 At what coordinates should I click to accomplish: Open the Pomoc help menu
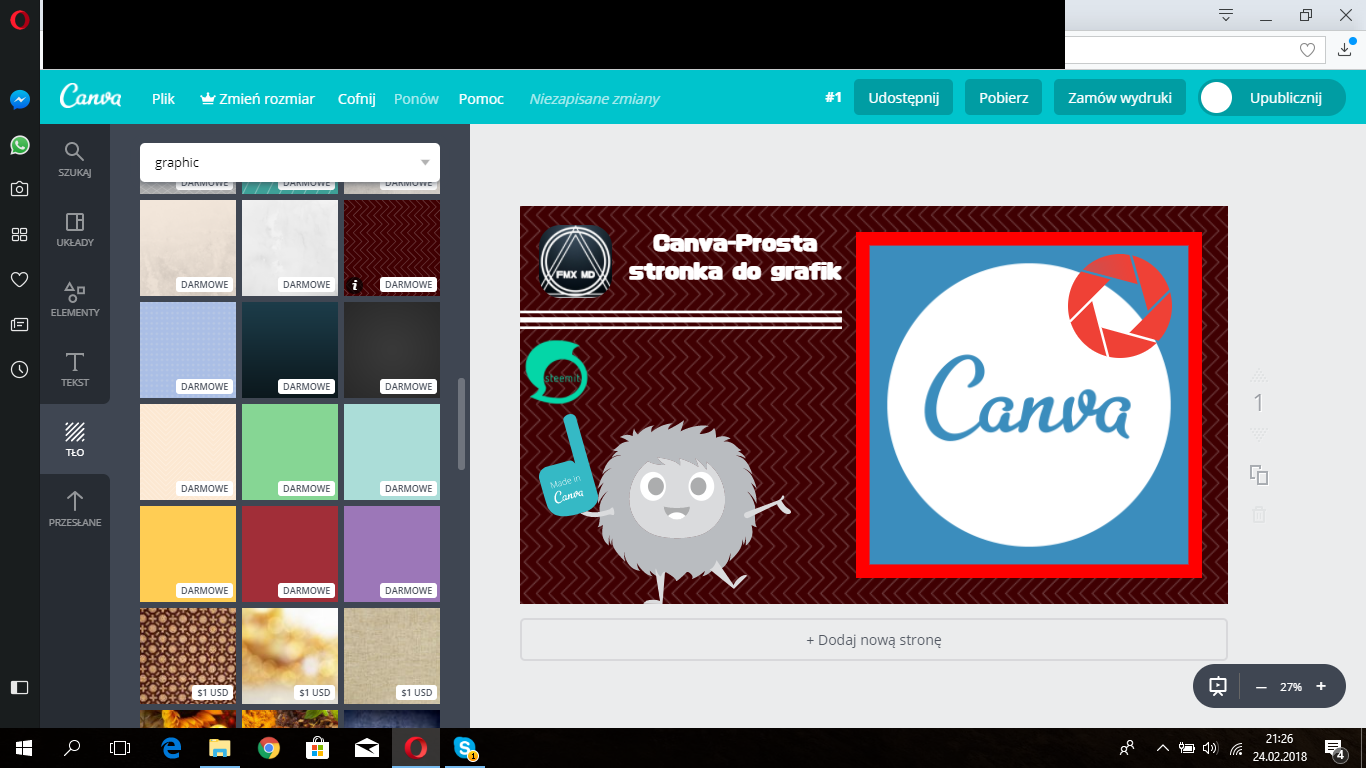click(481, 98)
